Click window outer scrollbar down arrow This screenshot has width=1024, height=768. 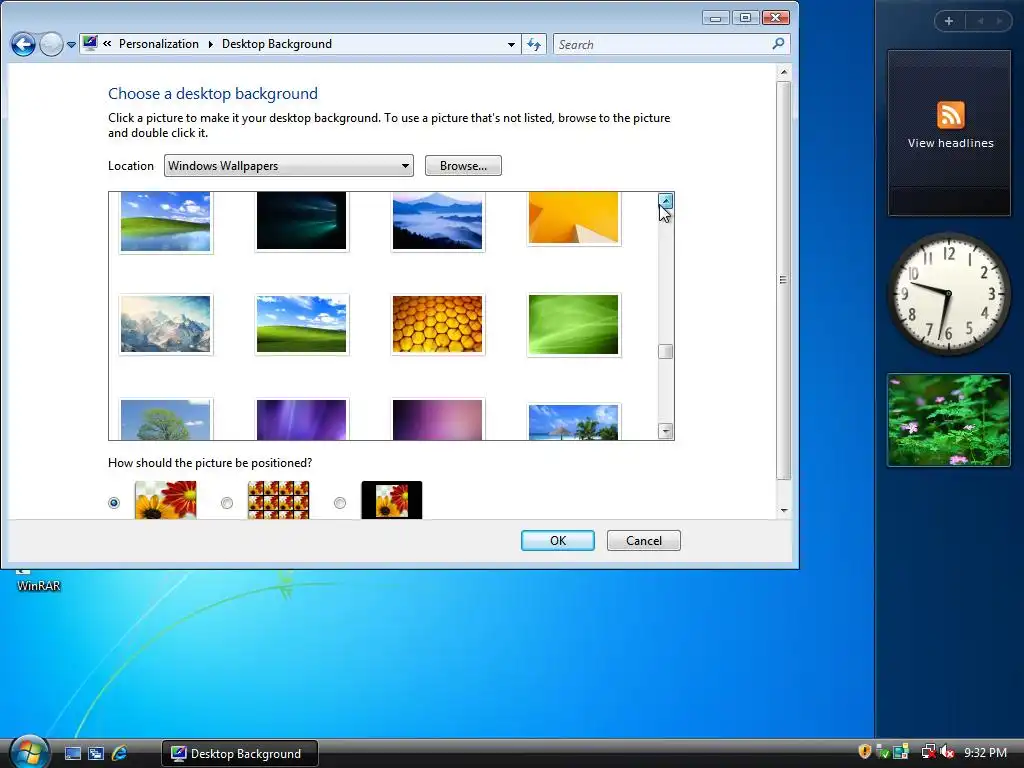(x=784, y=511)
